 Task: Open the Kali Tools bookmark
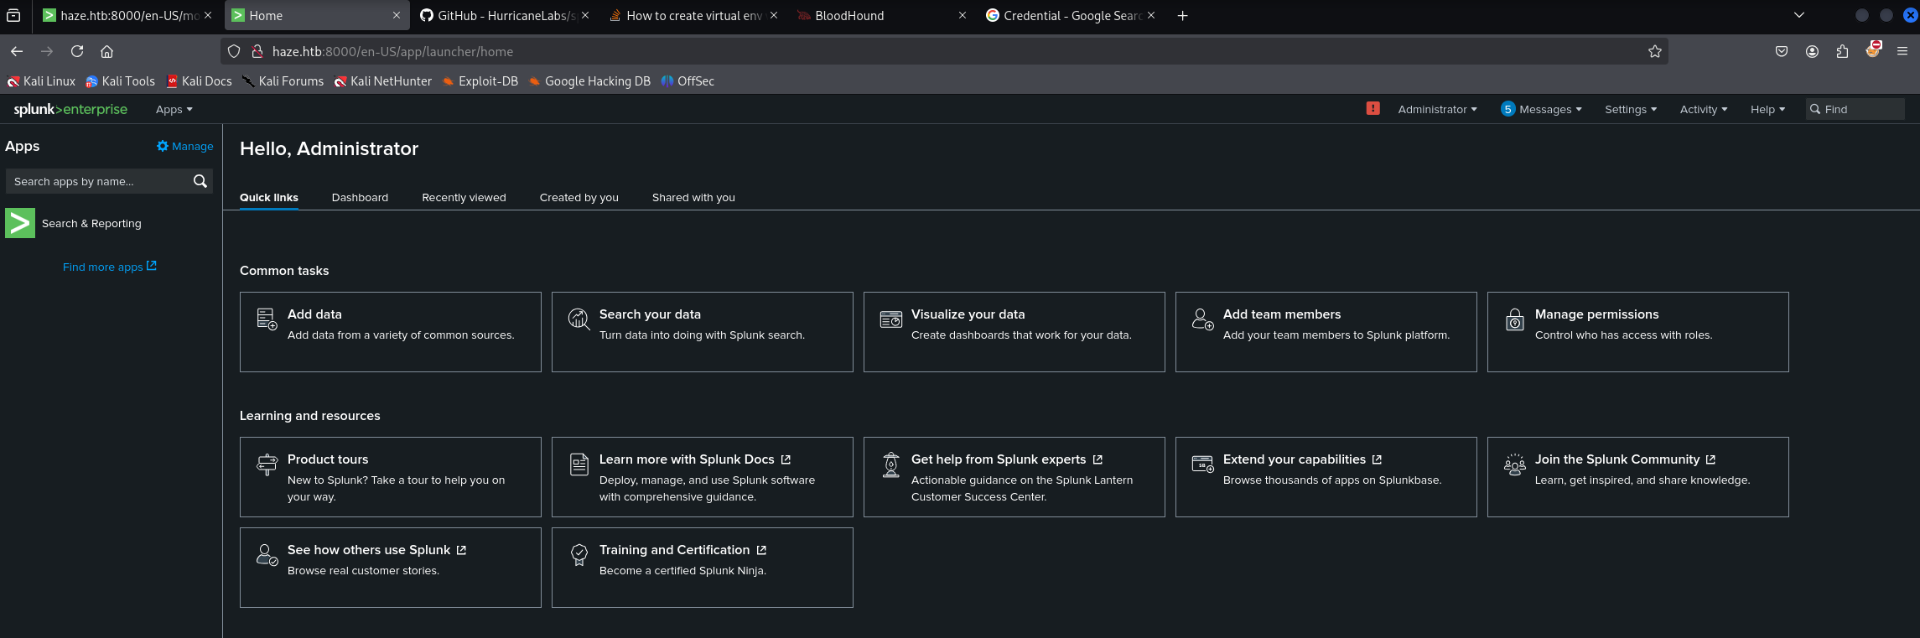pyautogui.click(x=120, y=81)
